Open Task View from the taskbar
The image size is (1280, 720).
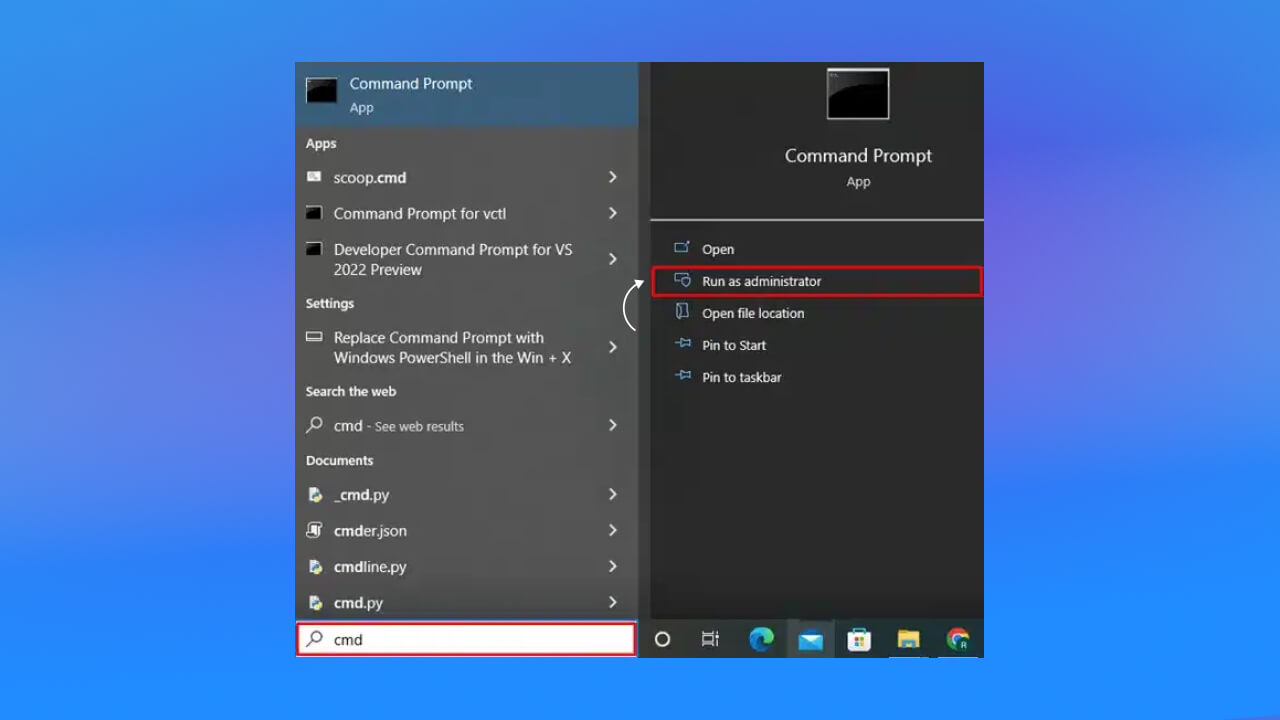[x=711, y=639]
